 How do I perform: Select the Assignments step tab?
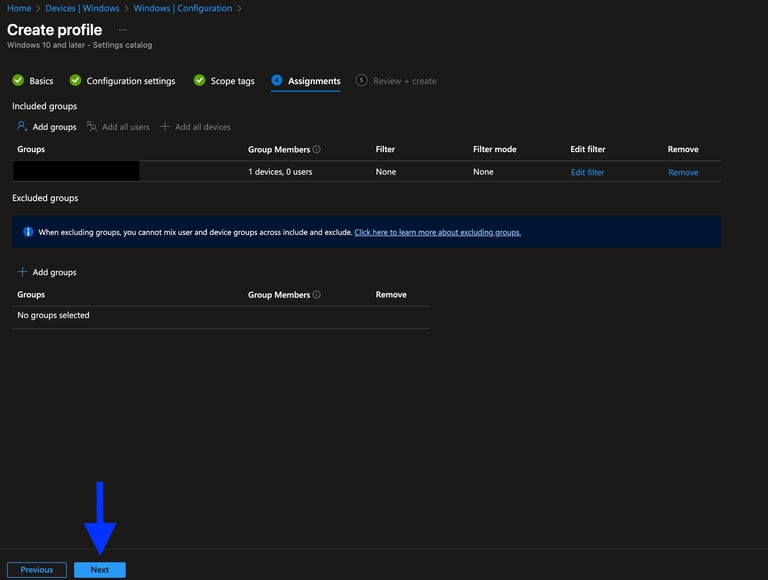point(314,81)
